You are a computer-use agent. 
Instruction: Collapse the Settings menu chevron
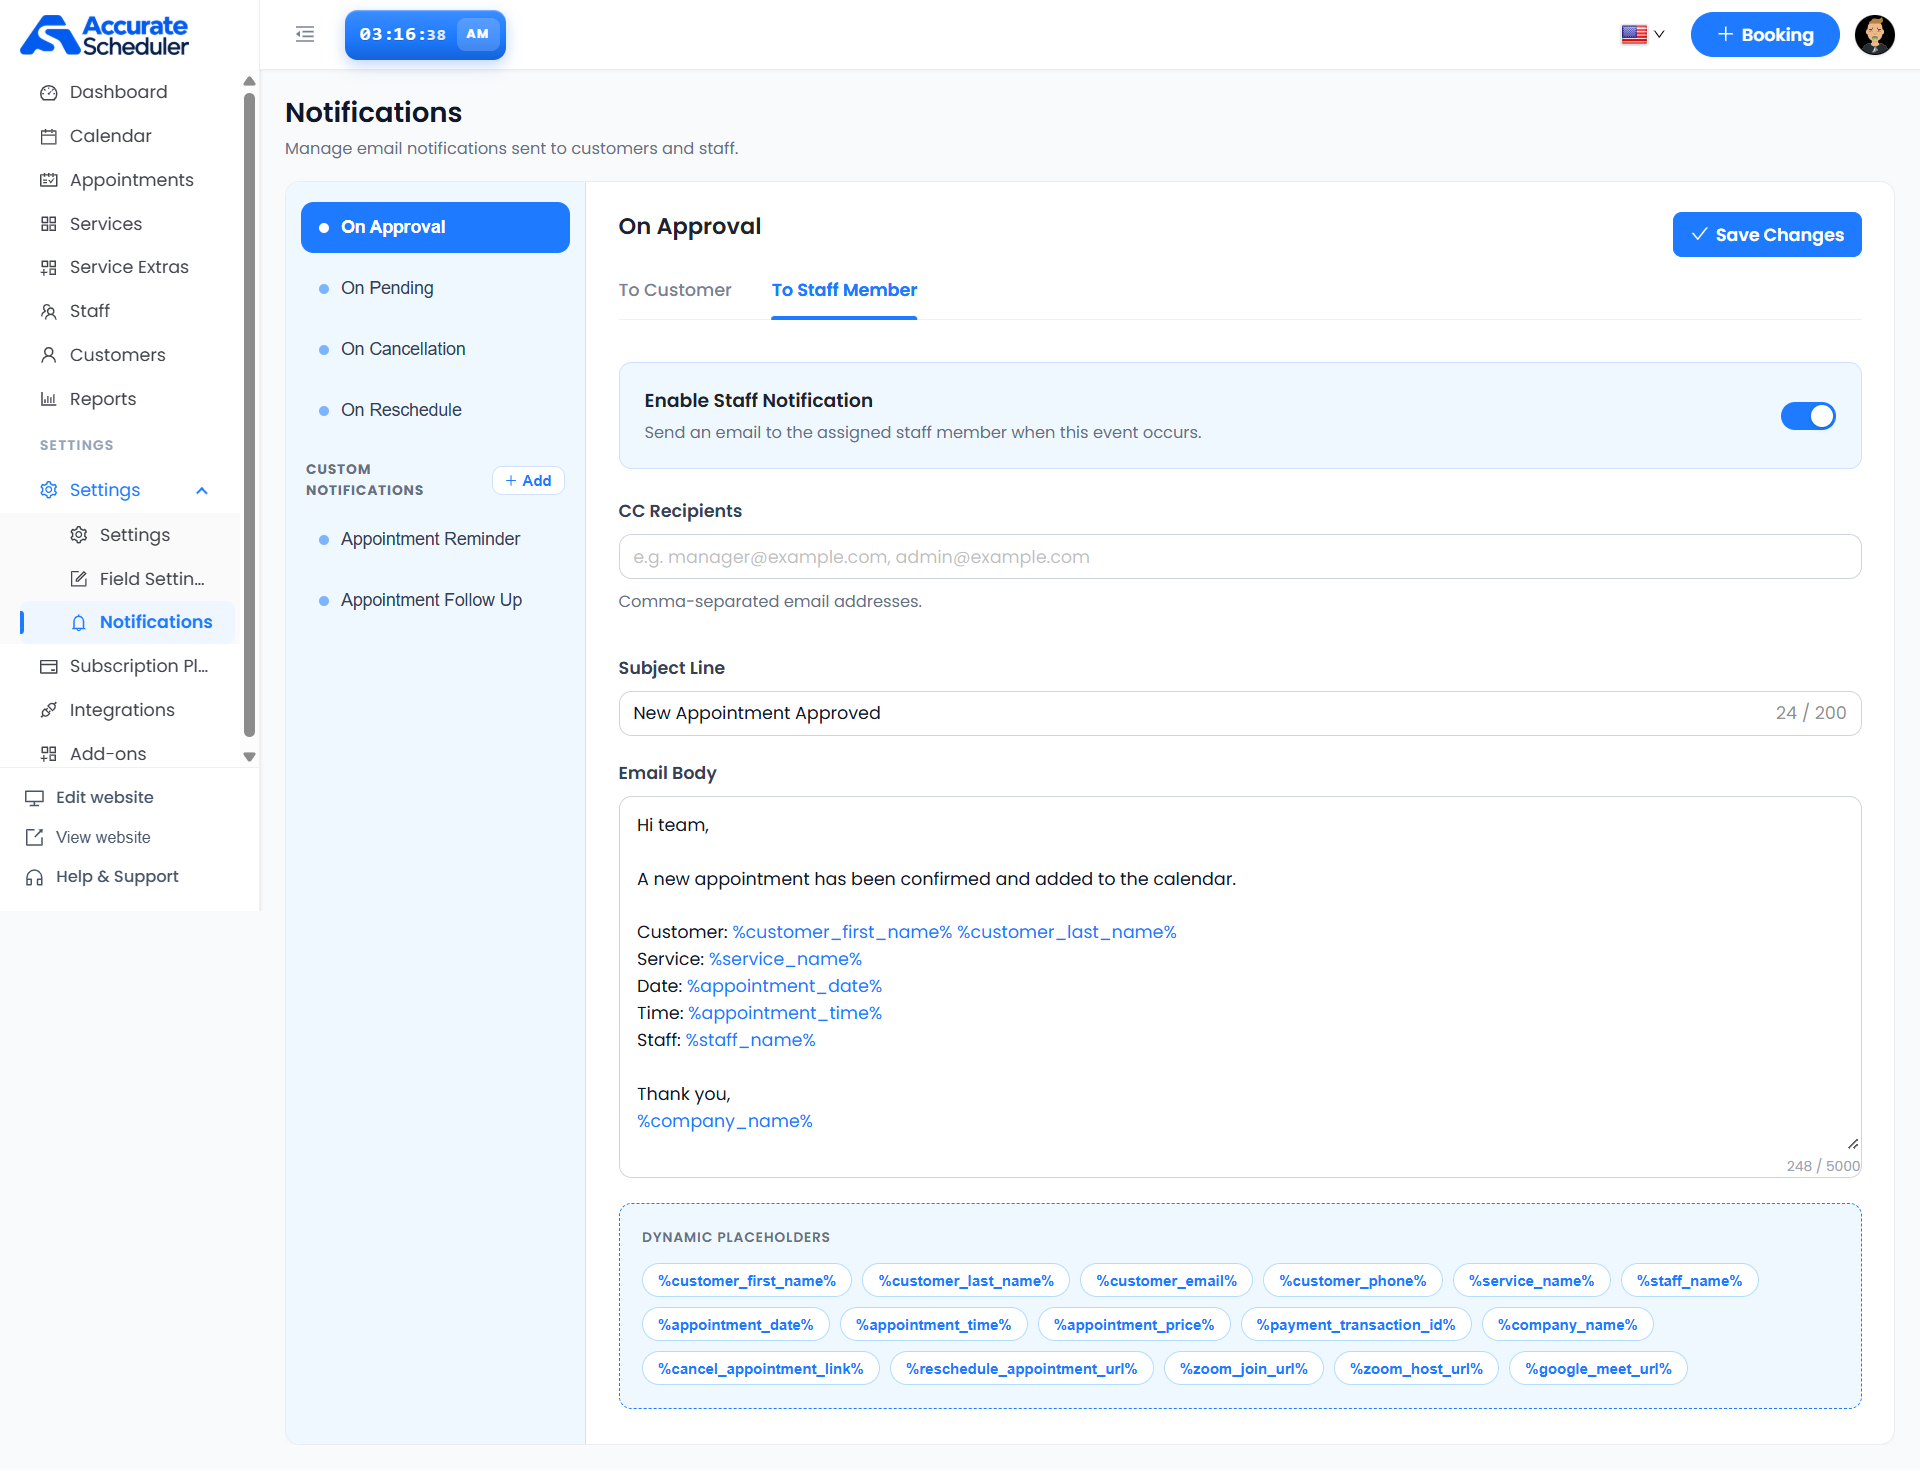202,491
